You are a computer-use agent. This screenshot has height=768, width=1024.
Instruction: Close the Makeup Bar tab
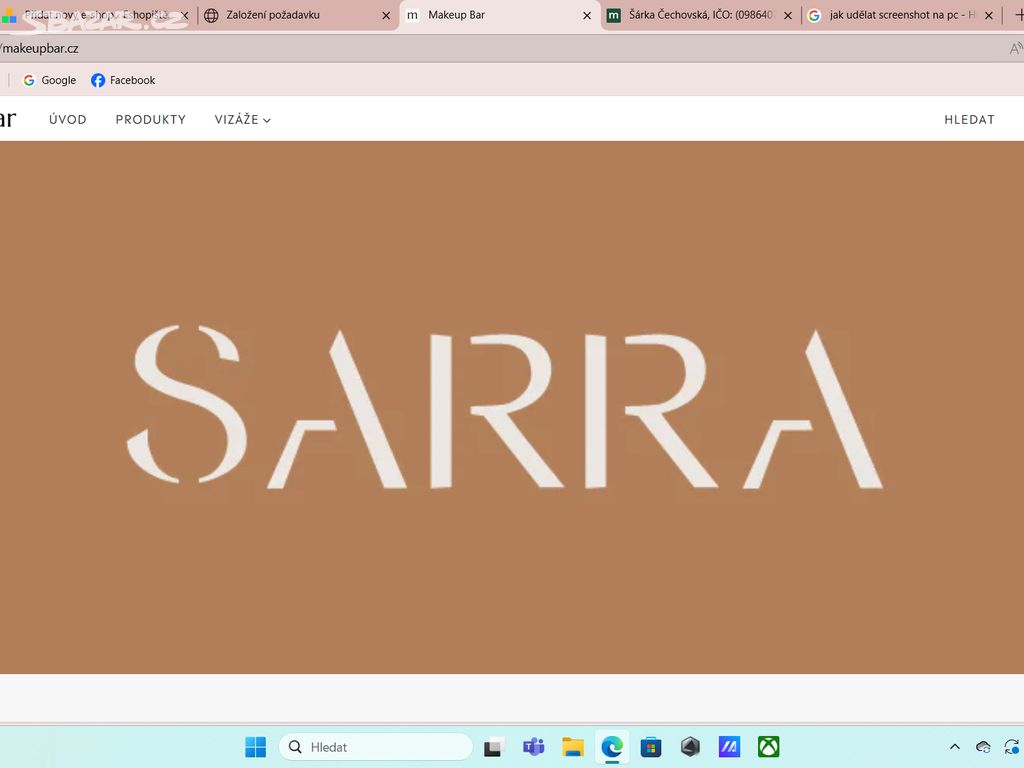587,15
